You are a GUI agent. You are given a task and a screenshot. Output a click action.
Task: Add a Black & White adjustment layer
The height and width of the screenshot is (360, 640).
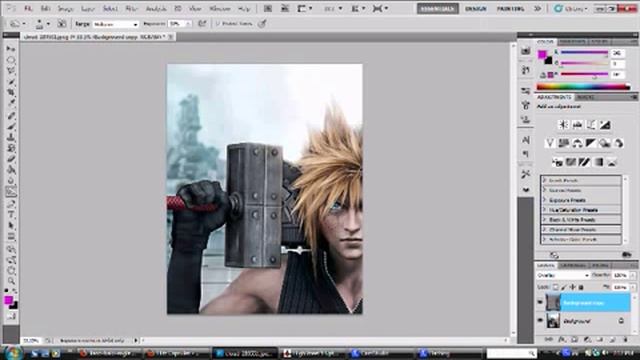(x=591, y=143)
